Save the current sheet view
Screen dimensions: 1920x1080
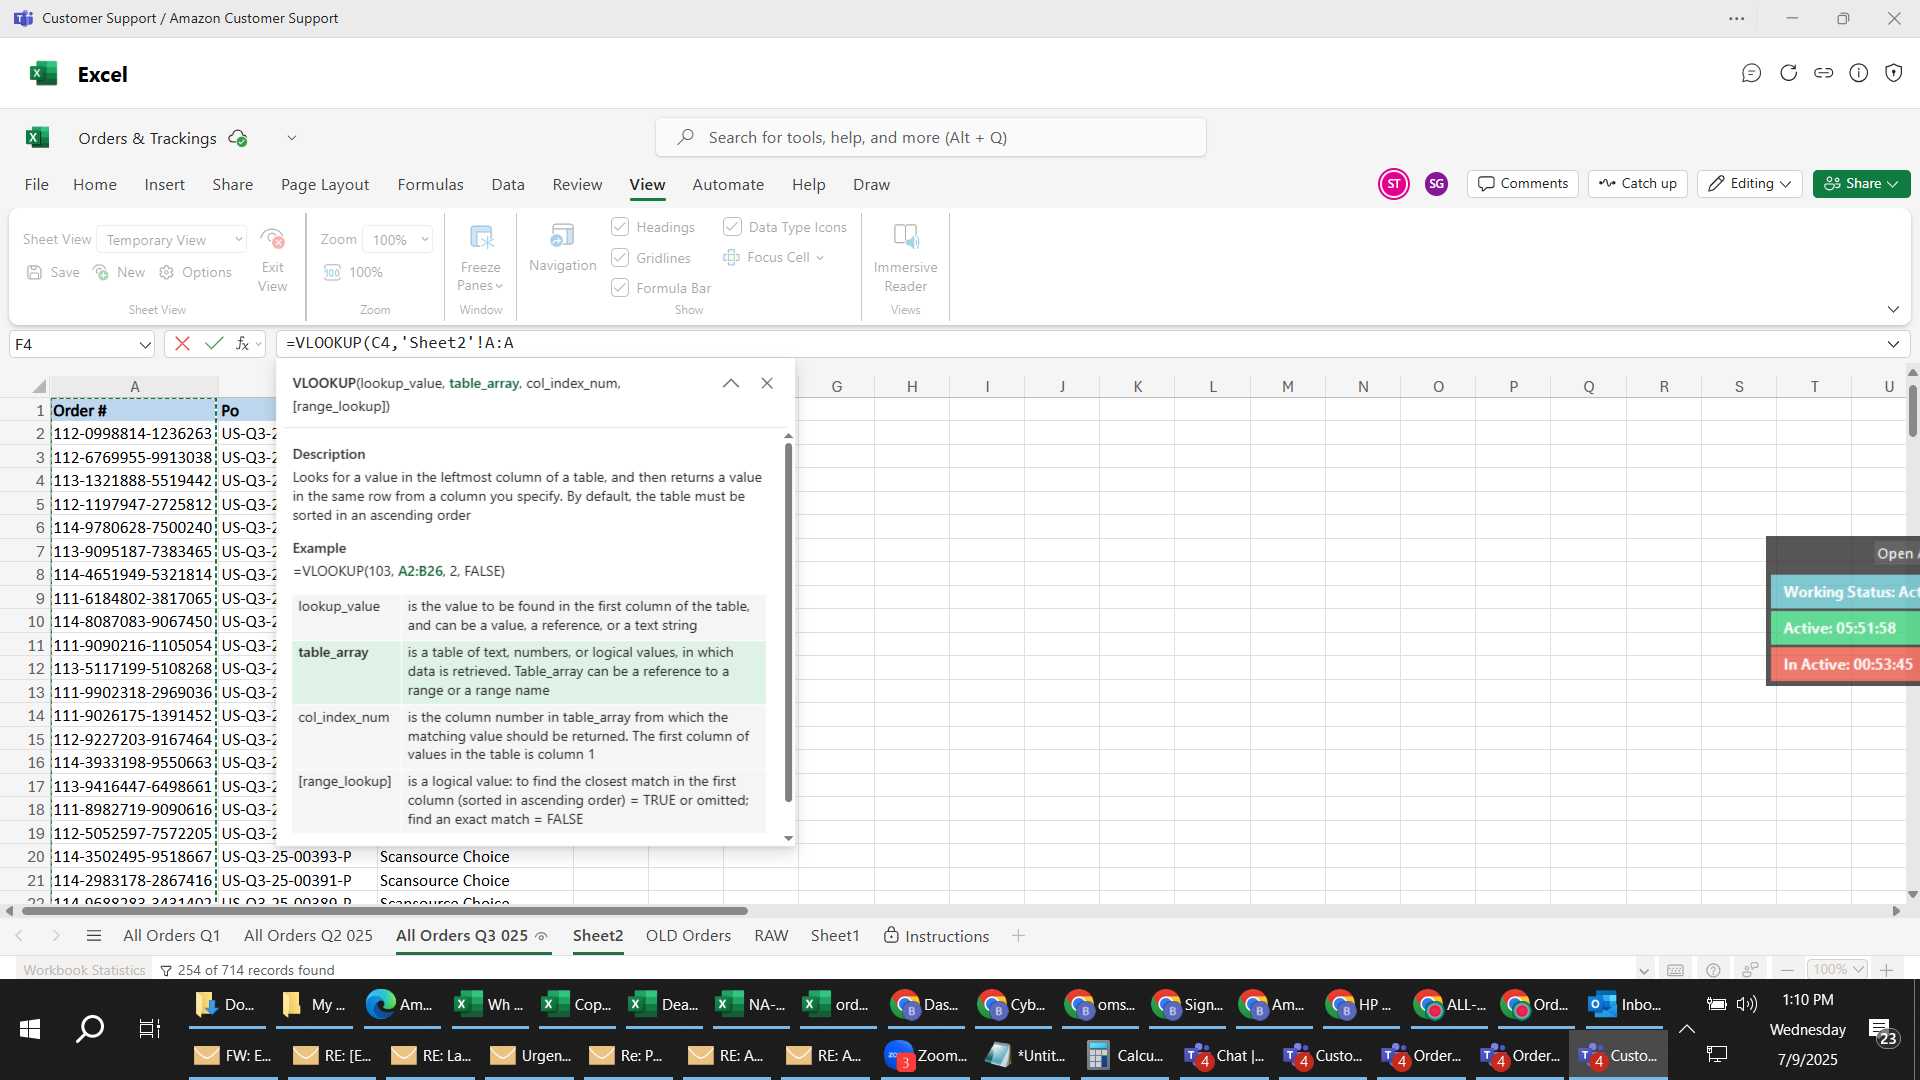click(53, 272)
